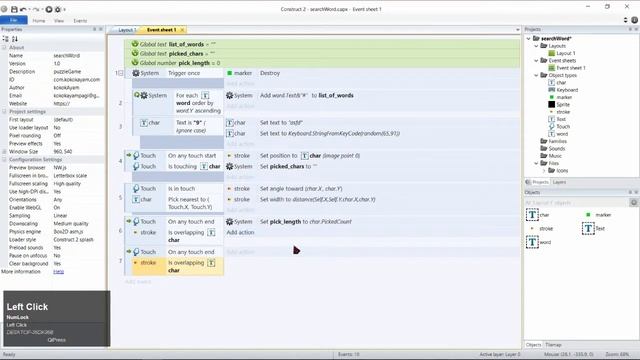Open the Home ribbon tab
Image resolution: width=640 pixels, height=360 pixels.
click(x=39, y=20)
